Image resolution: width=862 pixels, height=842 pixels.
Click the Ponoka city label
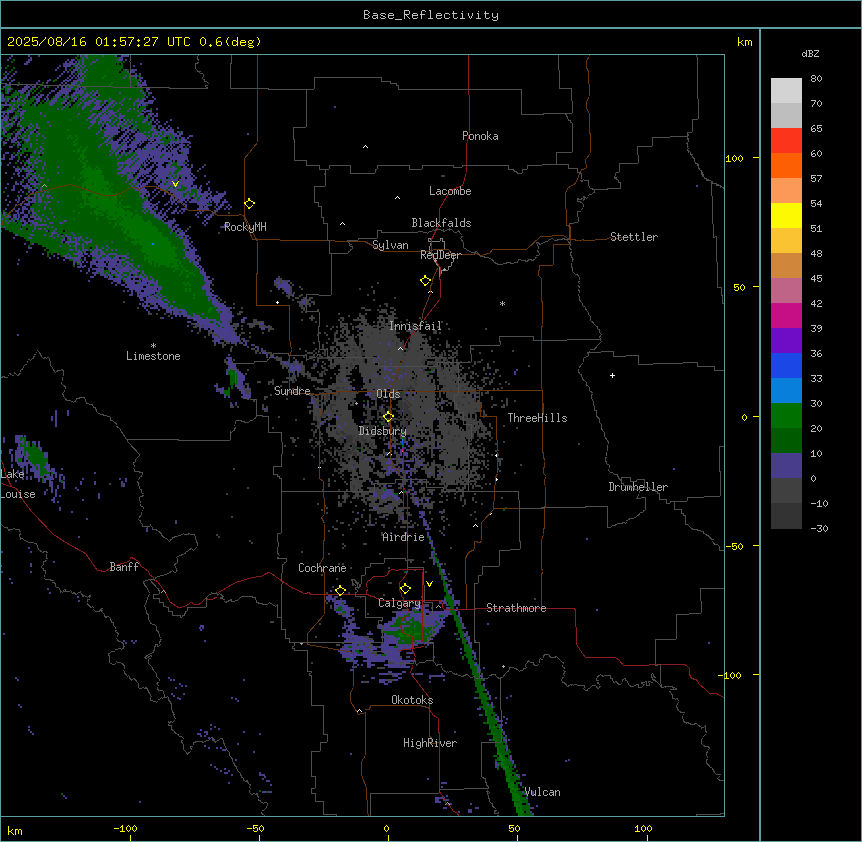point(480,136)
